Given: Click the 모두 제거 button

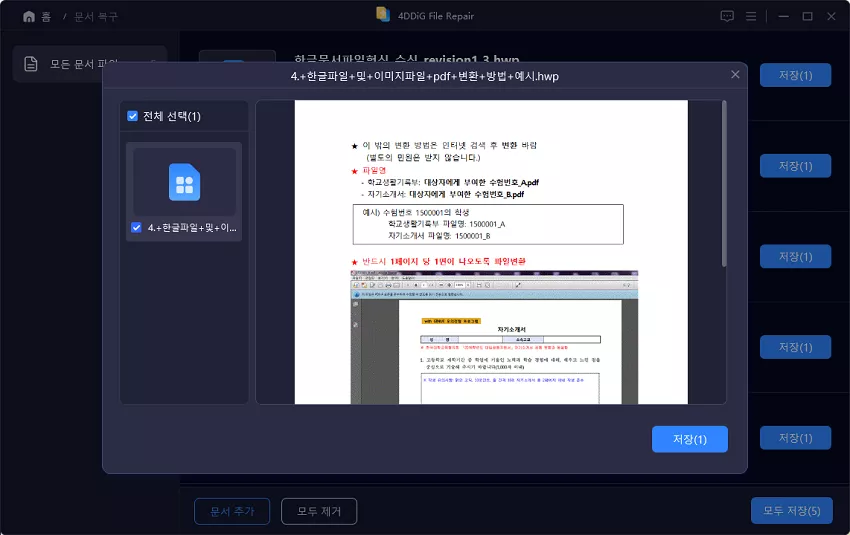Looking at the screenshot, I should [x=319, y=511].
